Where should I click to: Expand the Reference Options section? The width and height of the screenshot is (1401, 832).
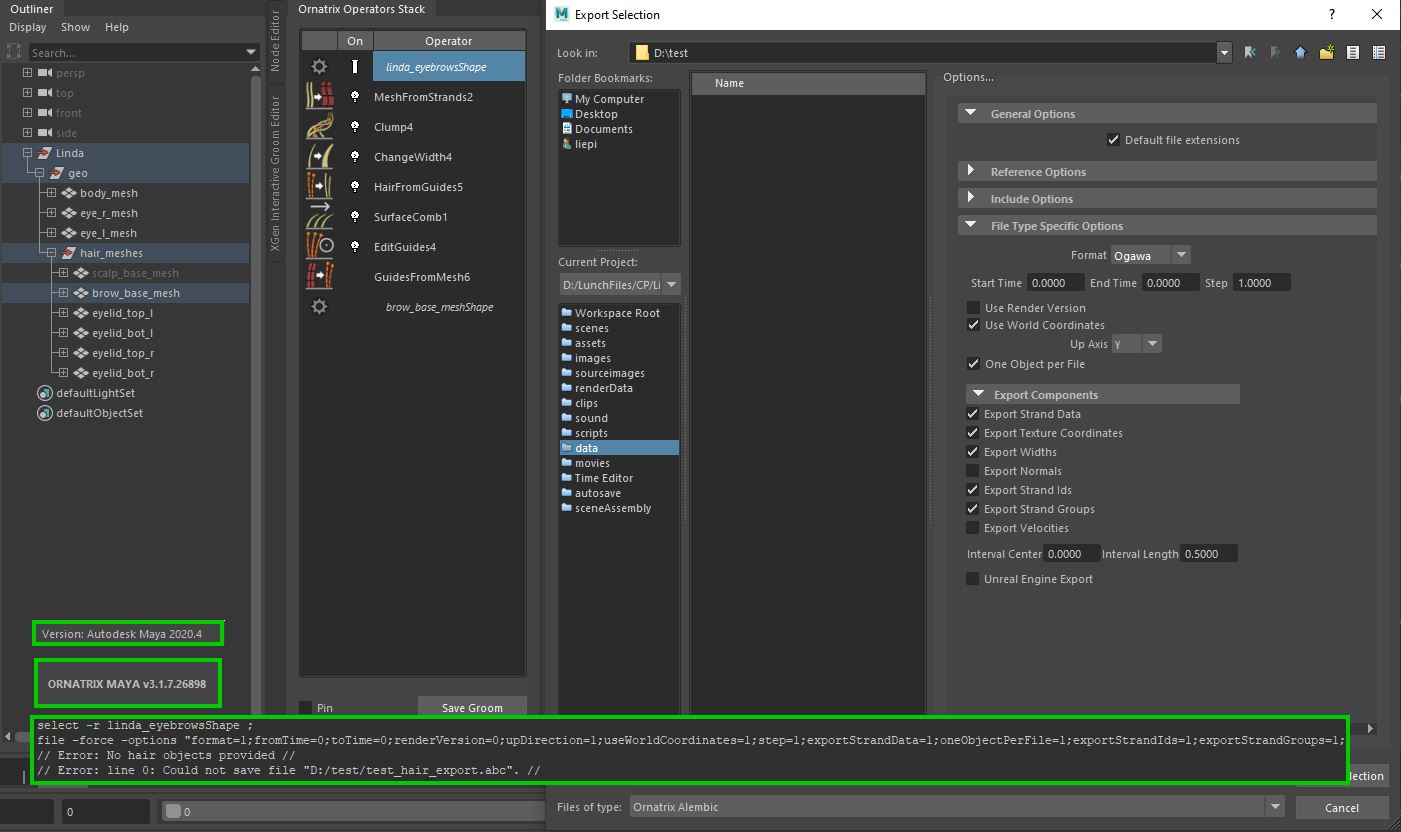point(970,172)
